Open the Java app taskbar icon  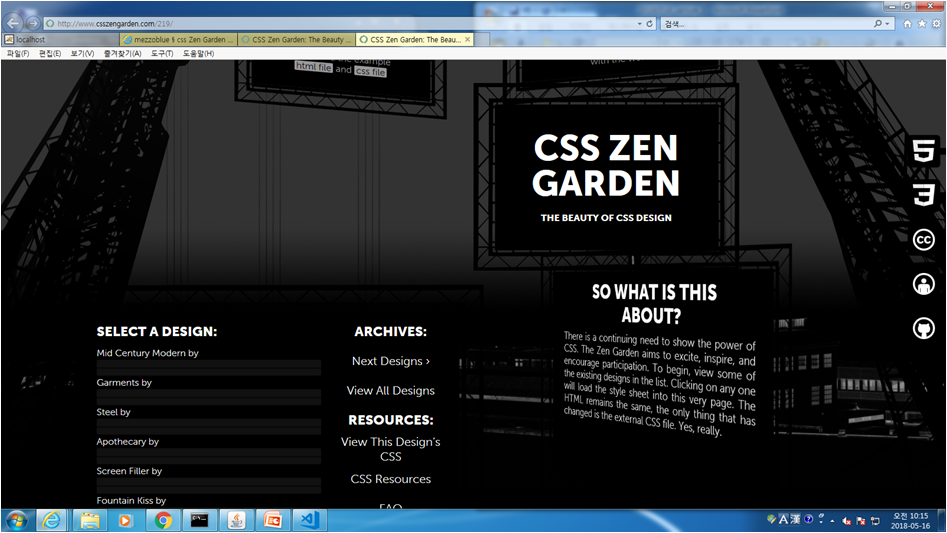coord(236,520)
